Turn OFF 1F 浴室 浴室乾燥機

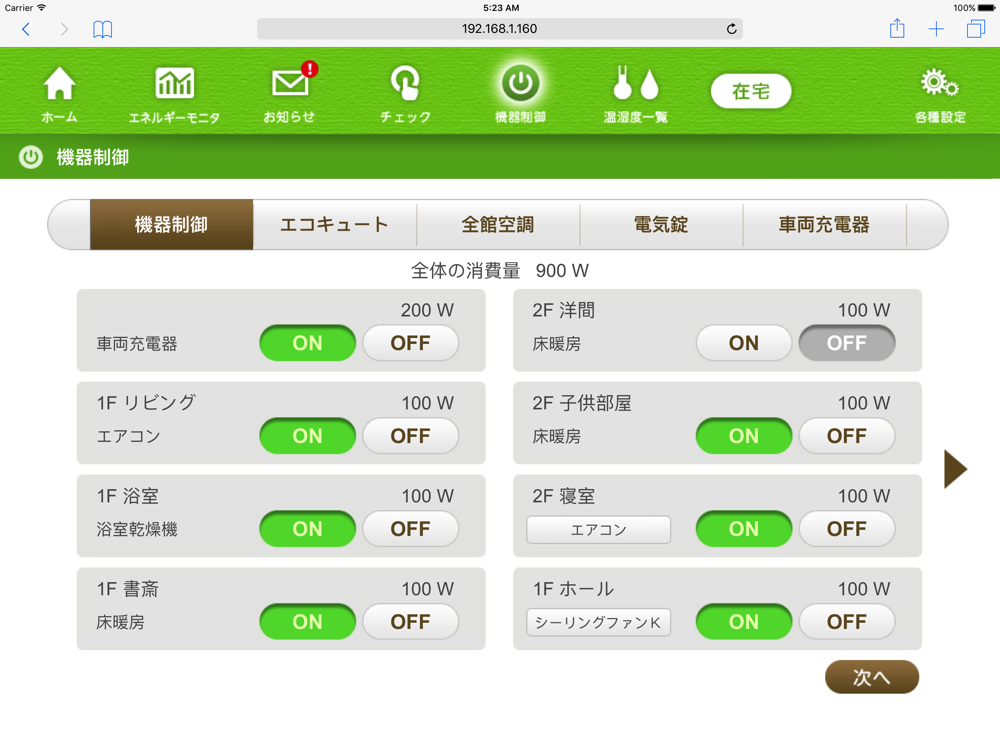coord(411,529)
